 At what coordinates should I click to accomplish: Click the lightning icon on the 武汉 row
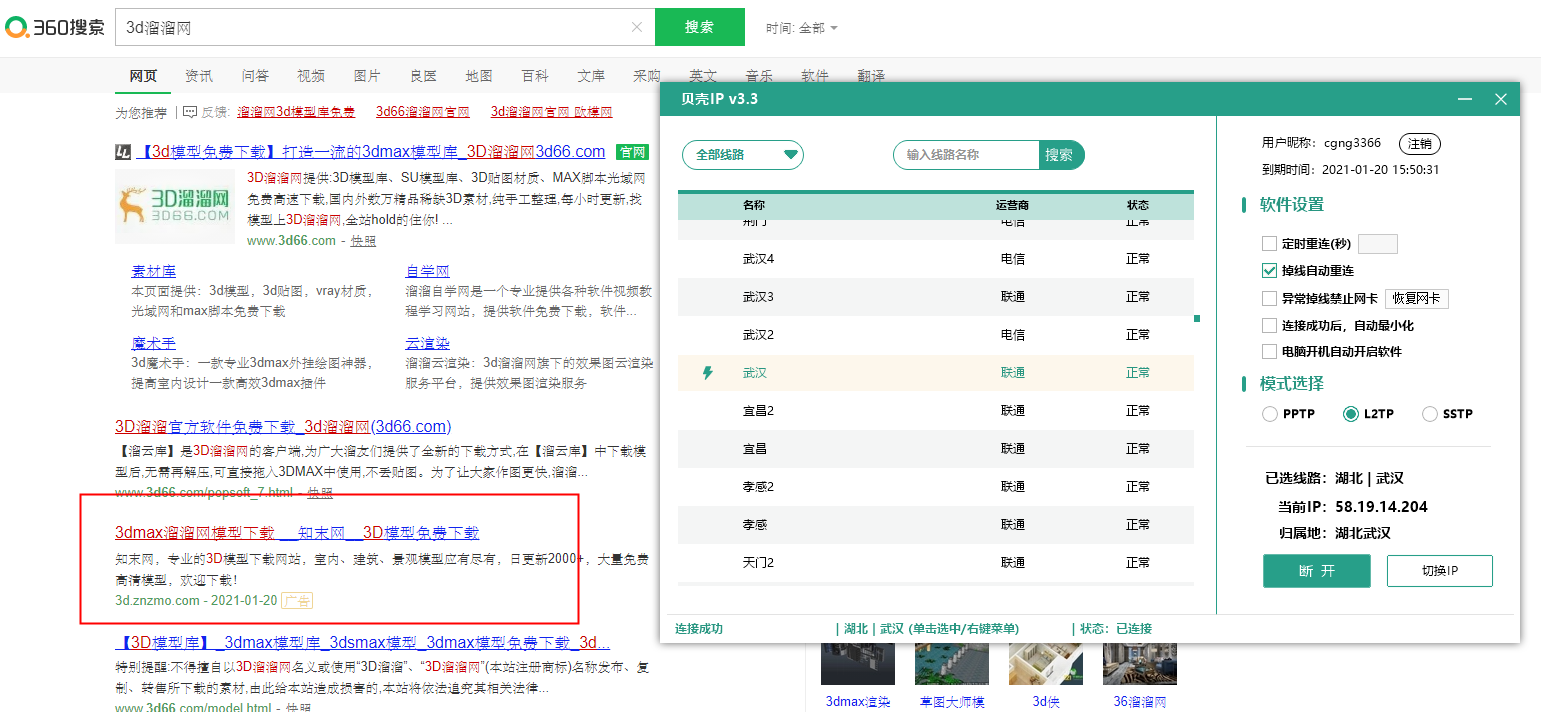coord(708,373)
